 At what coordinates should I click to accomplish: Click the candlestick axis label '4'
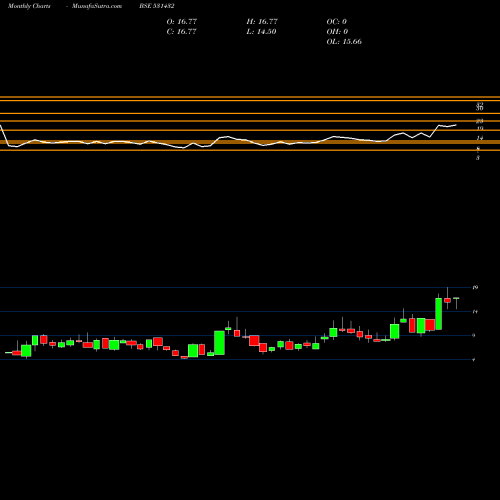pyautogui.click(x=474, y=359)
